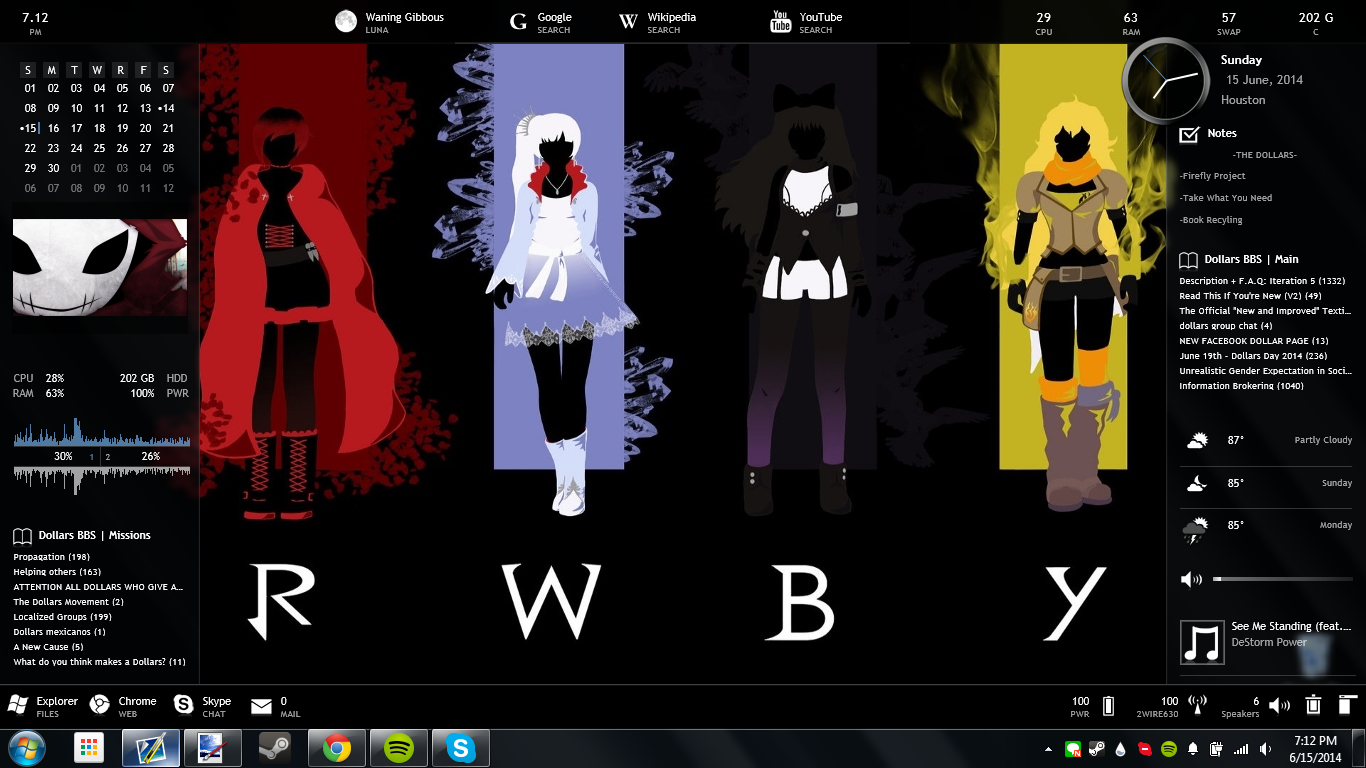
Task: Open 'Information Brokering (1040)' thread
Action: [x=1241, y=386]
